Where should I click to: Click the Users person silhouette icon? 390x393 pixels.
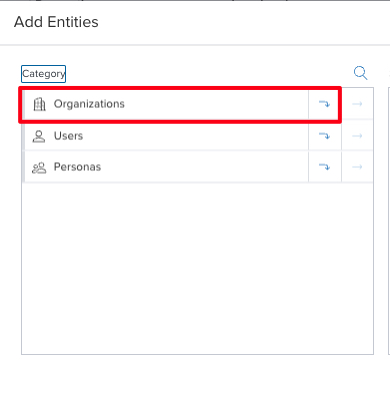39,136
